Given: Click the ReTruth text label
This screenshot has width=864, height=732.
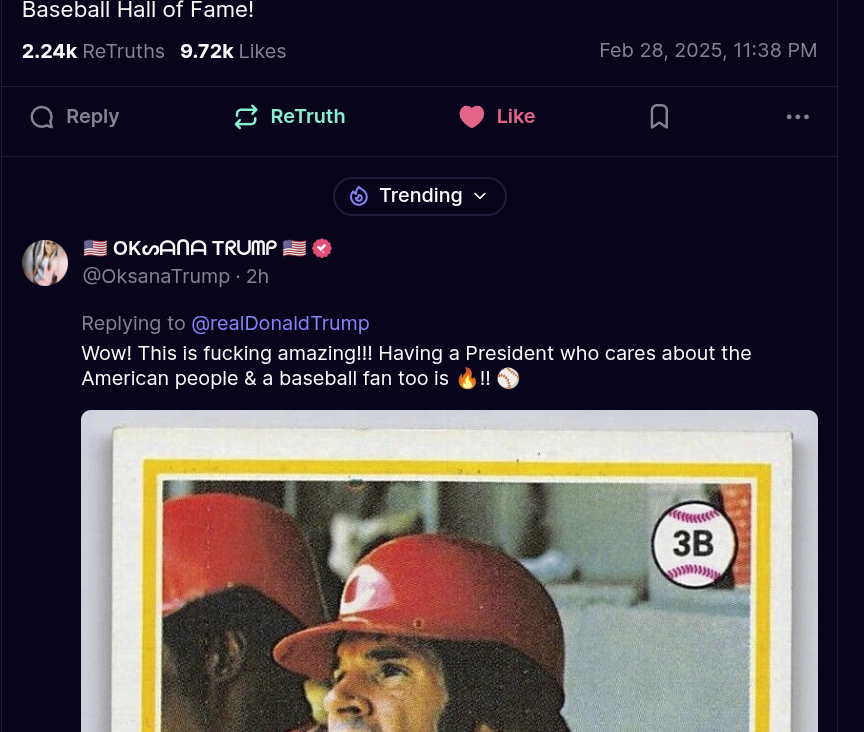Looking at the screenshot, I should click(307, 116).
